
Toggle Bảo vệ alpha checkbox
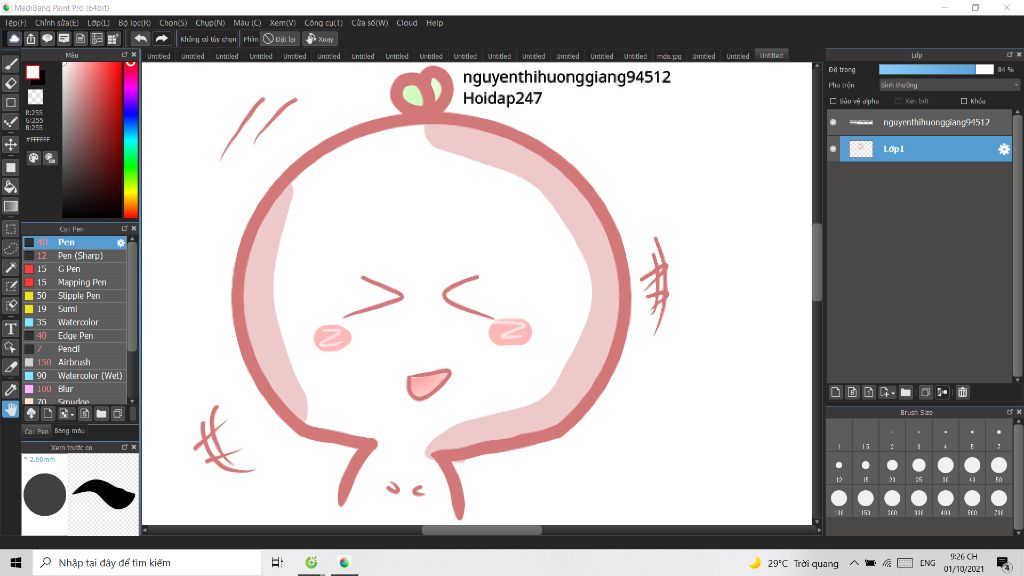tap(833, 101)
